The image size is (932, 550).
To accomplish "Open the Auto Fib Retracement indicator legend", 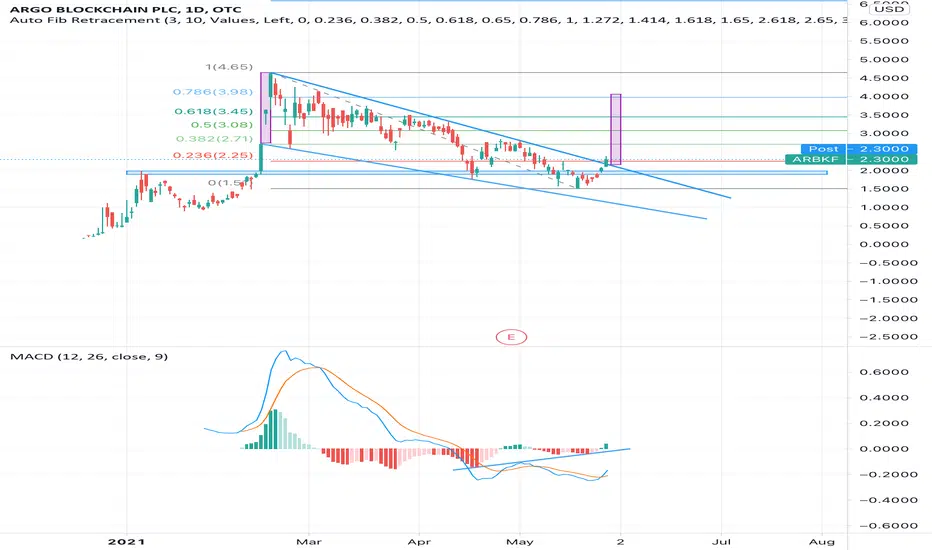I will coord(428,20).
